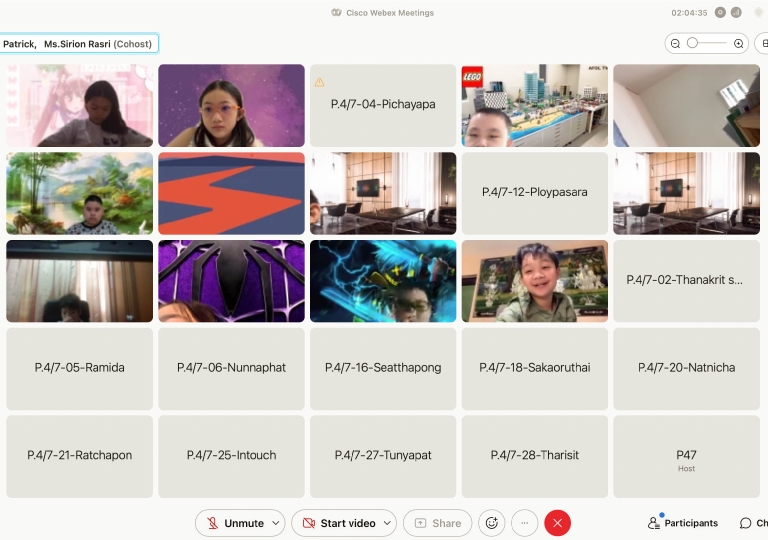This screenshot has height=540, width=768.
Task: Click the ceiling view video tile
Action: pos(686,105)
